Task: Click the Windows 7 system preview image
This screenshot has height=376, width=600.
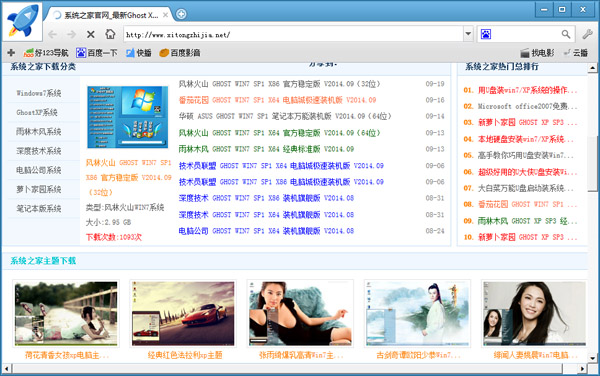Action: pos(127,117)
